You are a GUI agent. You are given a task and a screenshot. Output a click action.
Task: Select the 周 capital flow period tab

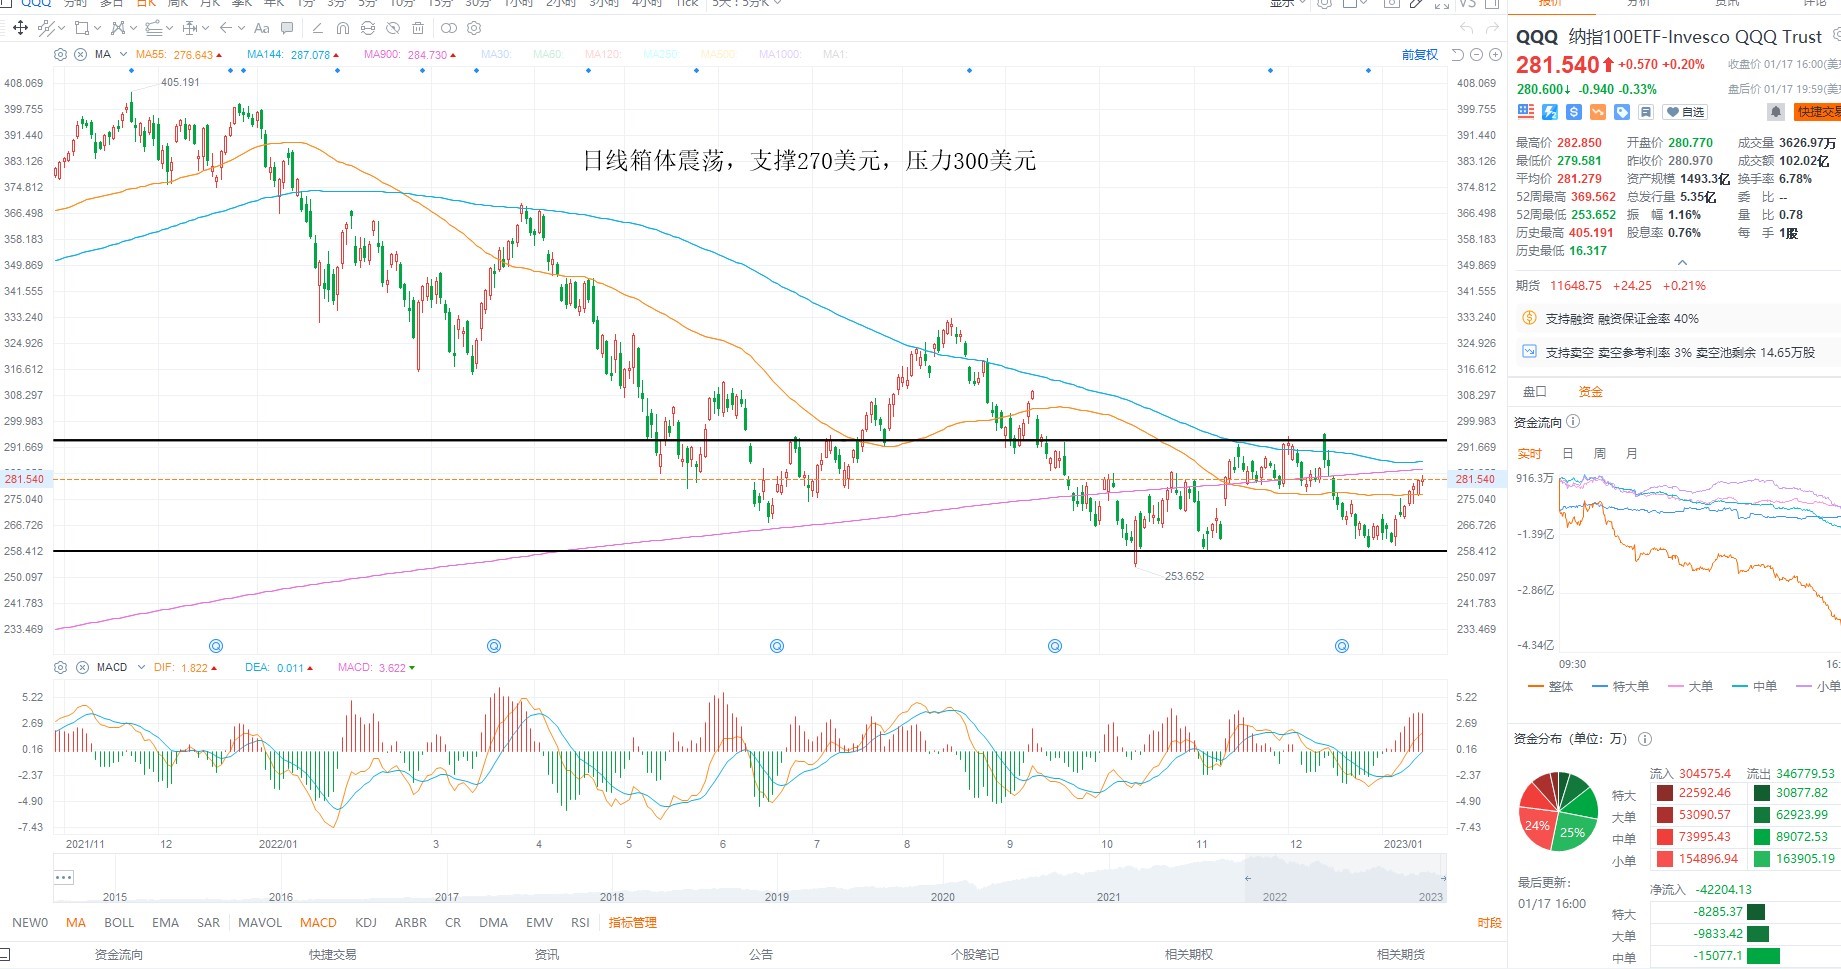click(1600, 454)
